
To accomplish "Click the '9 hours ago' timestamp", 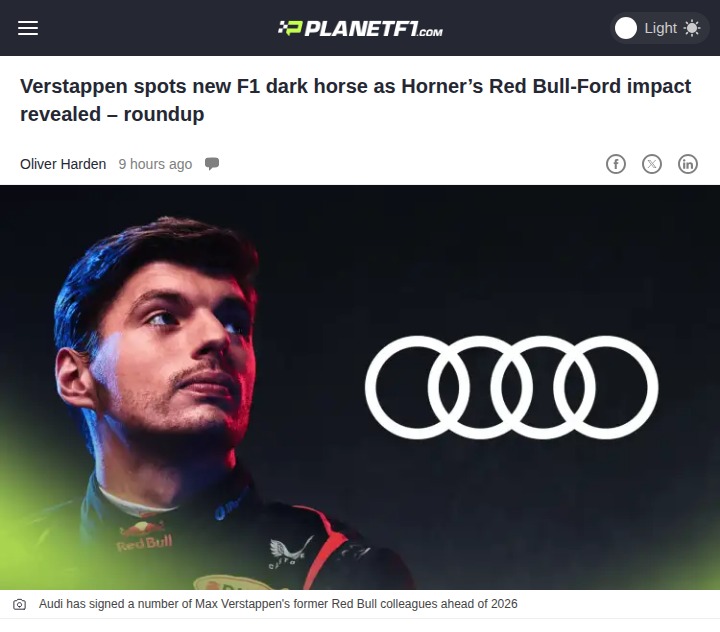I will [155, 164].
